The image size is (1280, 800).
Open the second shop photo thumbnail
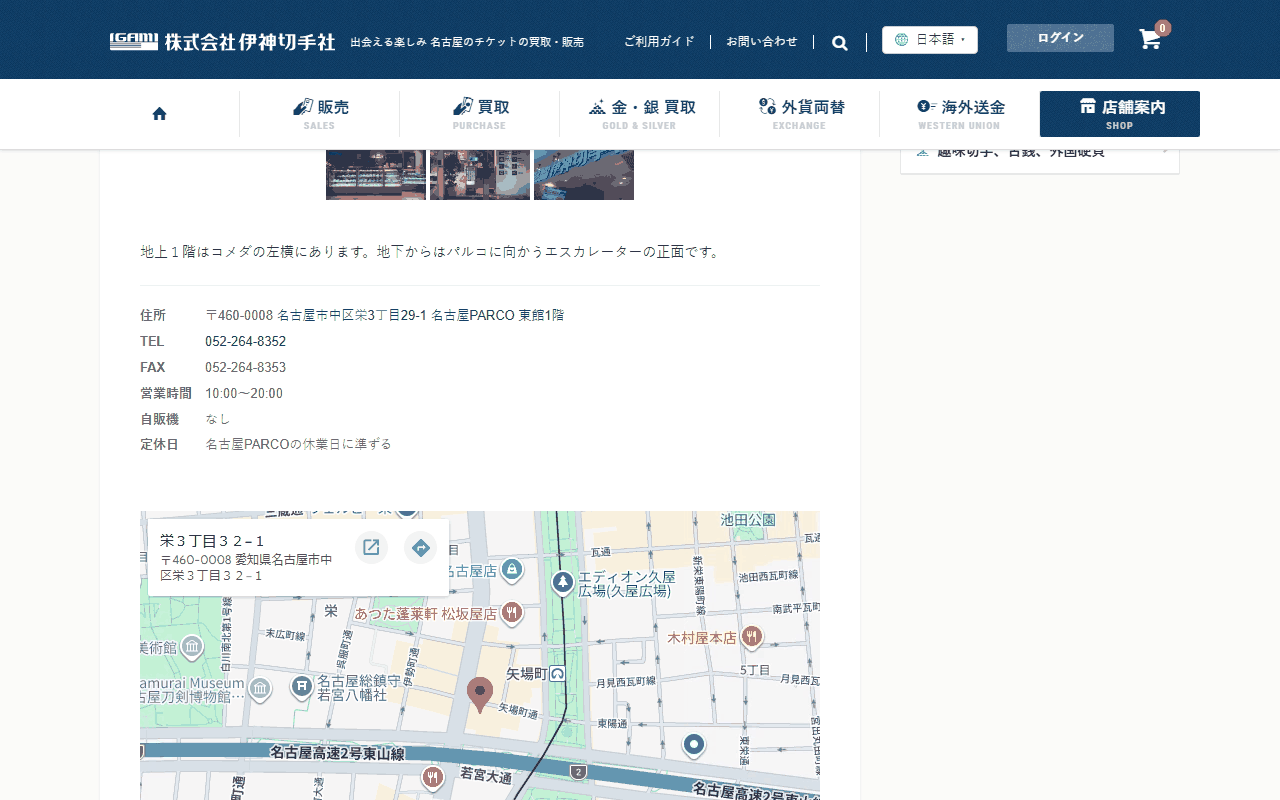pyautogui.click(x=480, y=175)
